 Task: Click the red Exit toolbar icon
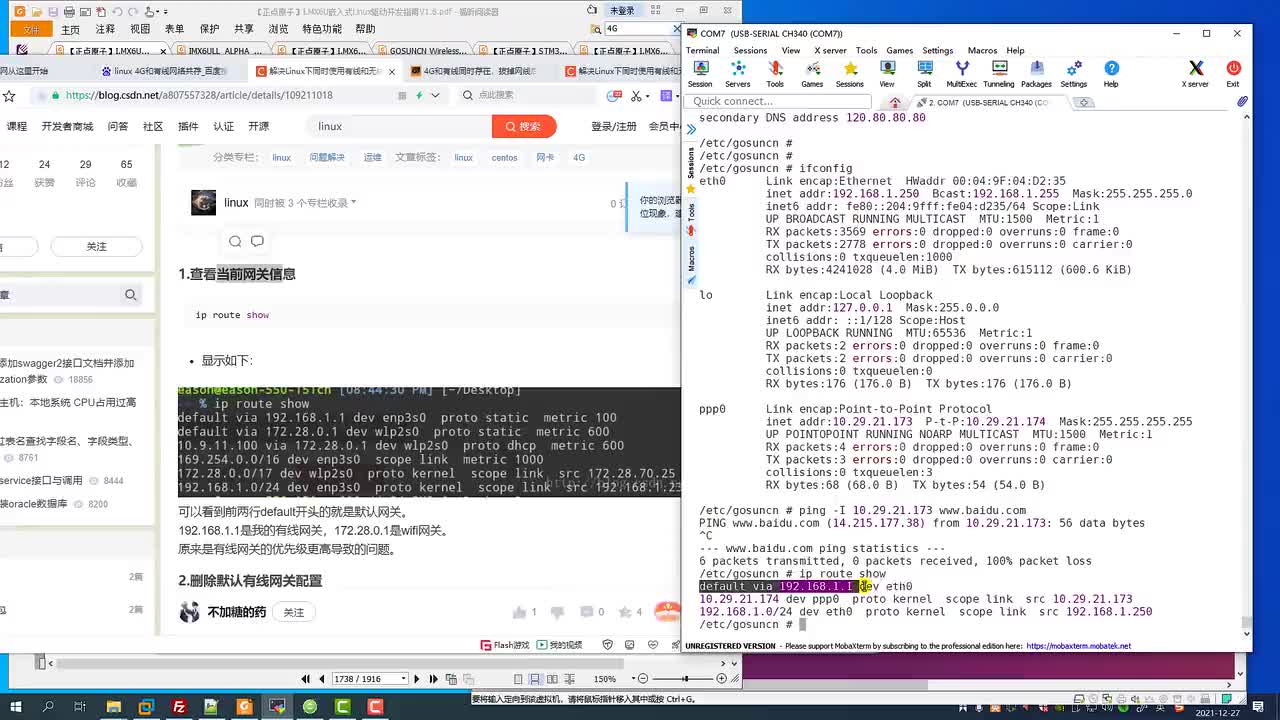click(1233, 73)
